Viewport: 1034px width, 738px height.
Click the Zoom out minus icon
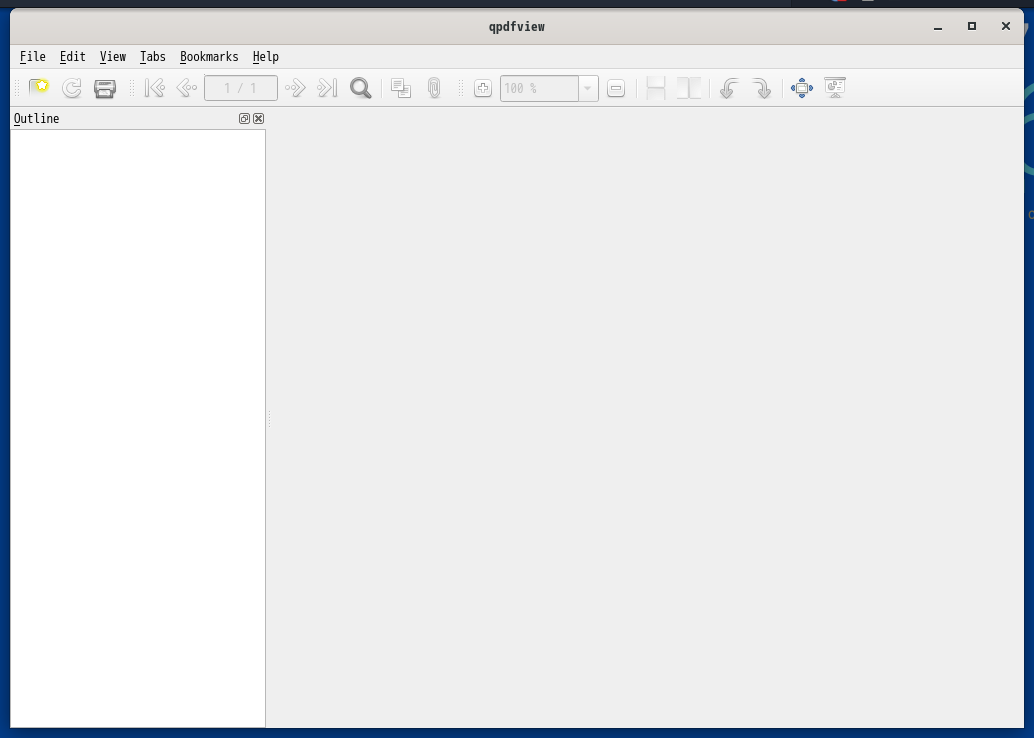click(x=616, y=88)
